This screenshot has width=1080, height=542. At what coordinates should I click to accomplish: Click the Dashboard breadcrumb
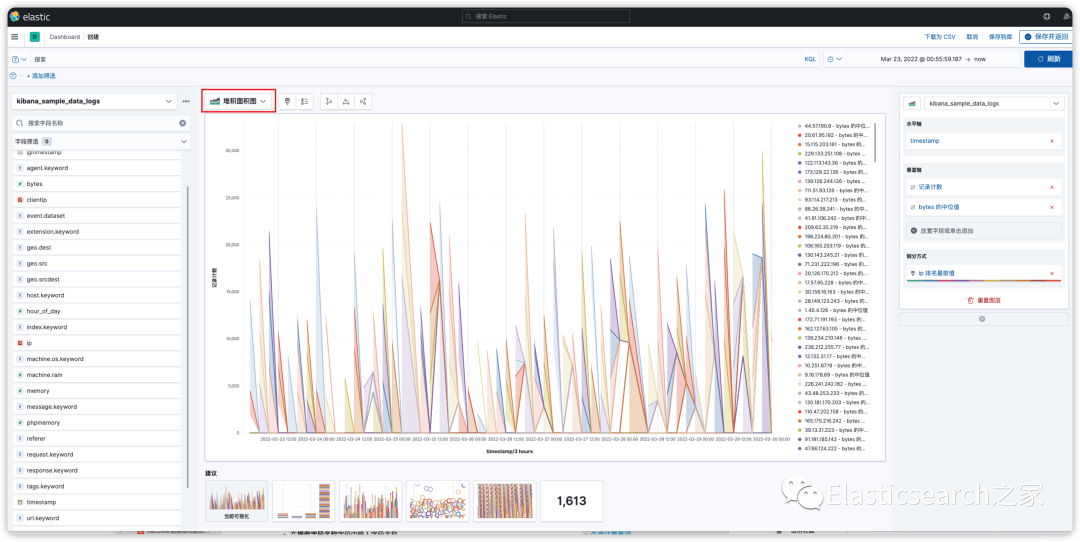coord(64,37)
